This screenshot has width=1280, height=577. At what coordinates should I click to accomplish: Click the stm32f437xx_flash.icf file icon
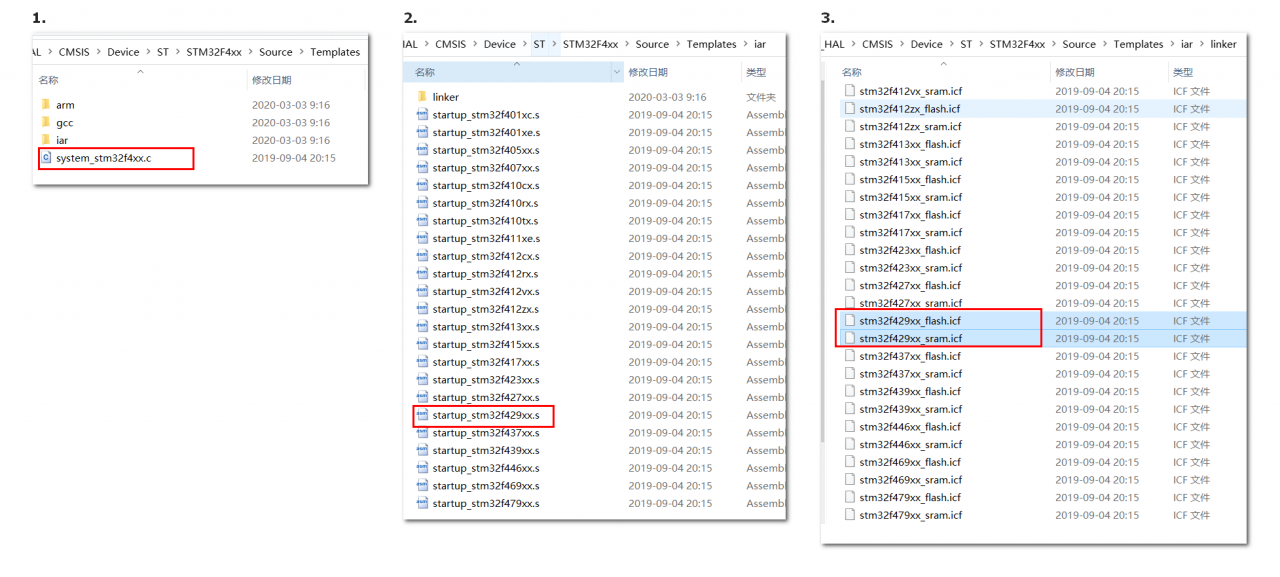point(850,356)
